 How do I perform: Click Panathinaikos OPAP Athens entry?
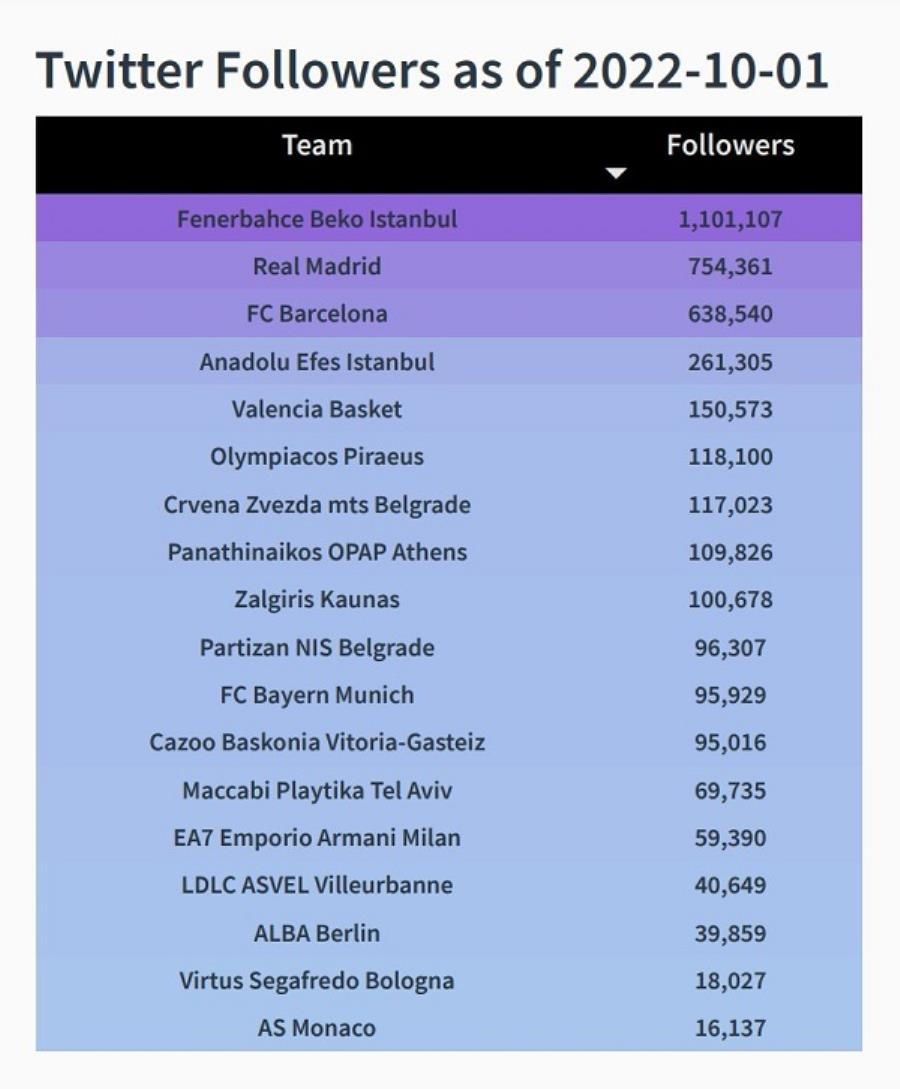point(317,552)
